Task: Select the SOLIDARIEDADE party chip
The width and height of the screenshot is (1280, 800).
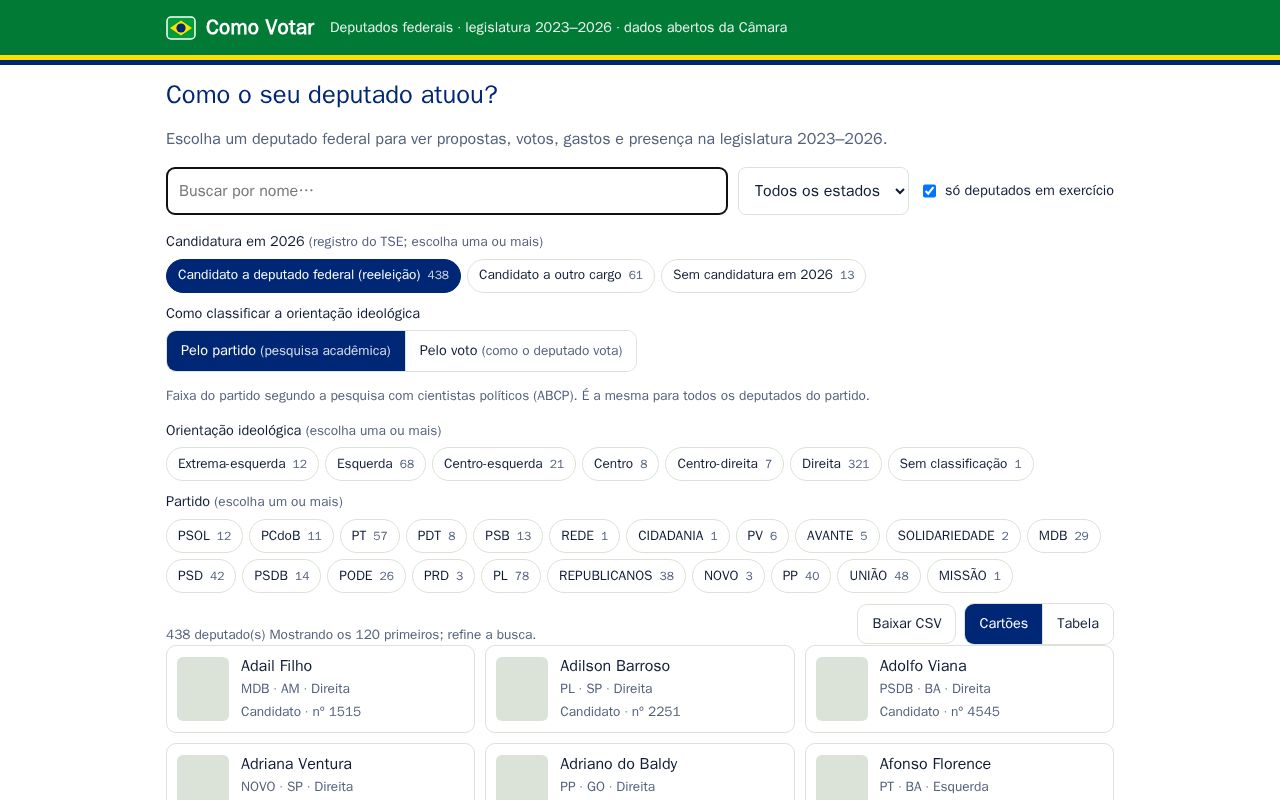Action: point(953,536)
